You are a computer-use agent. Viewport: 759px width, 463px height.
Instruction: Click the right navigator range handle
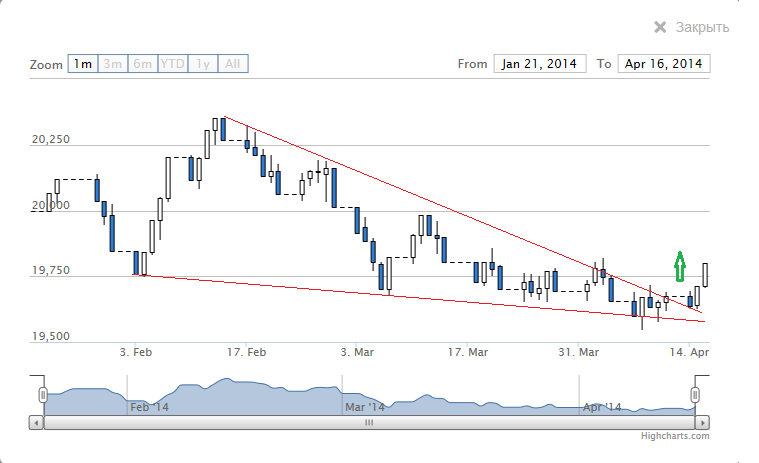[695, 395]
